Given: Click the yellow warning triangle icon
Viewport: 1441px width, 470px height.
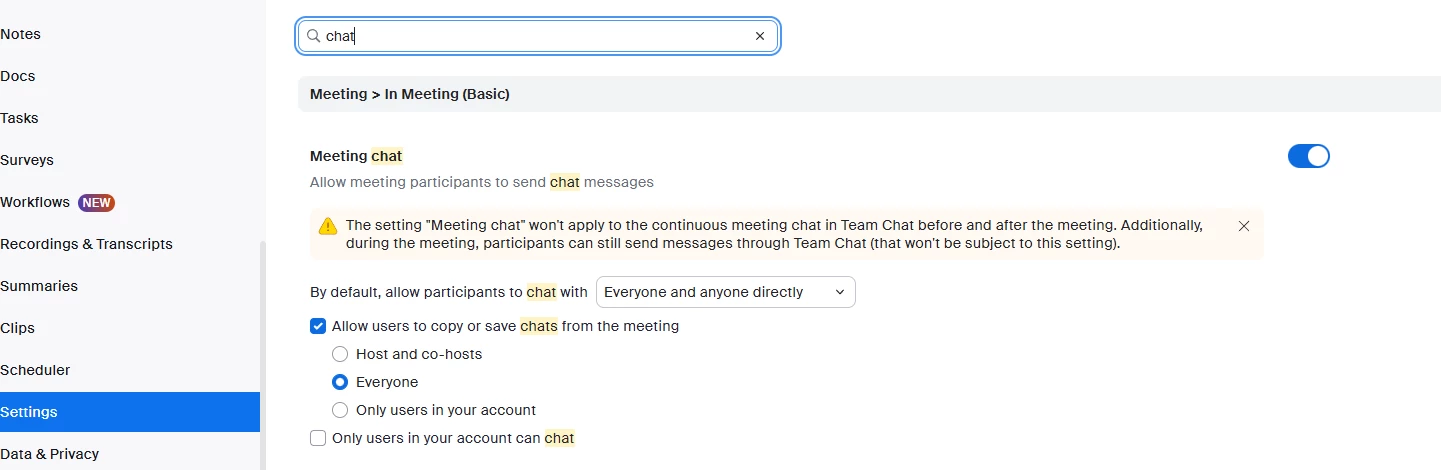Looking at the screenshot, I should coord(328,226).
